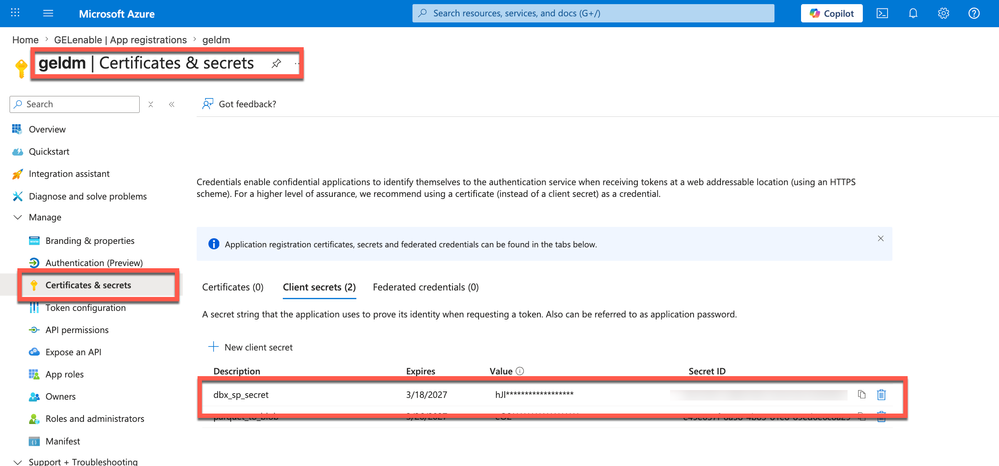The height and width of the screenshot is (466, 999).
Task: Open Token configuration
Action: pos(85,308)
